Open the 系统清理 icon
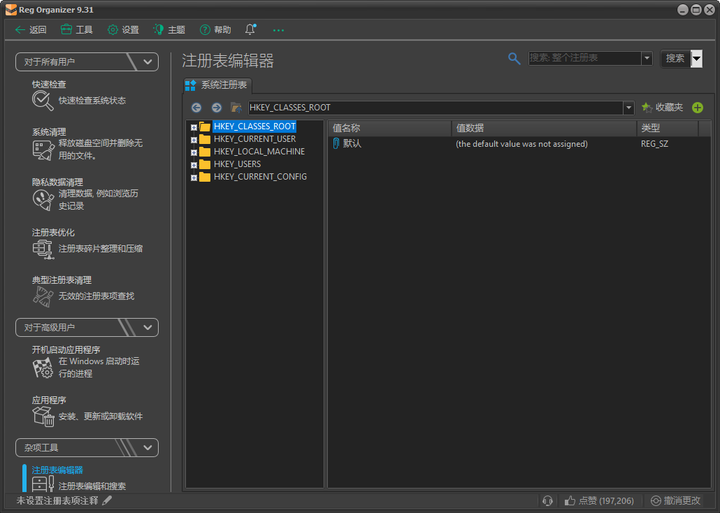Screen dimensions: 720x513 [43, 150]
